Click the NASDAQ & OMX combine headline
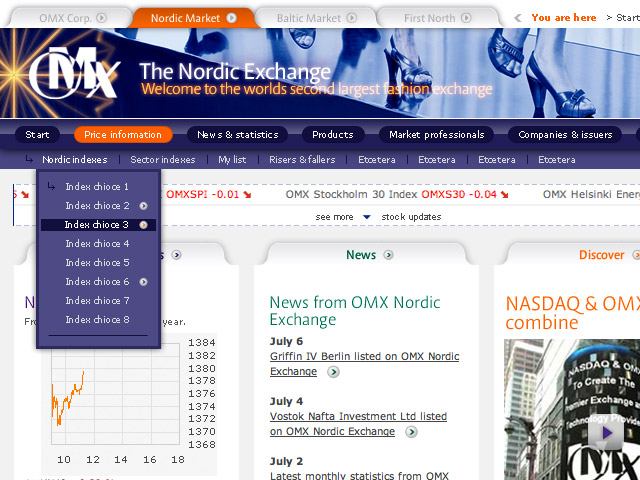 pos(572,313)
